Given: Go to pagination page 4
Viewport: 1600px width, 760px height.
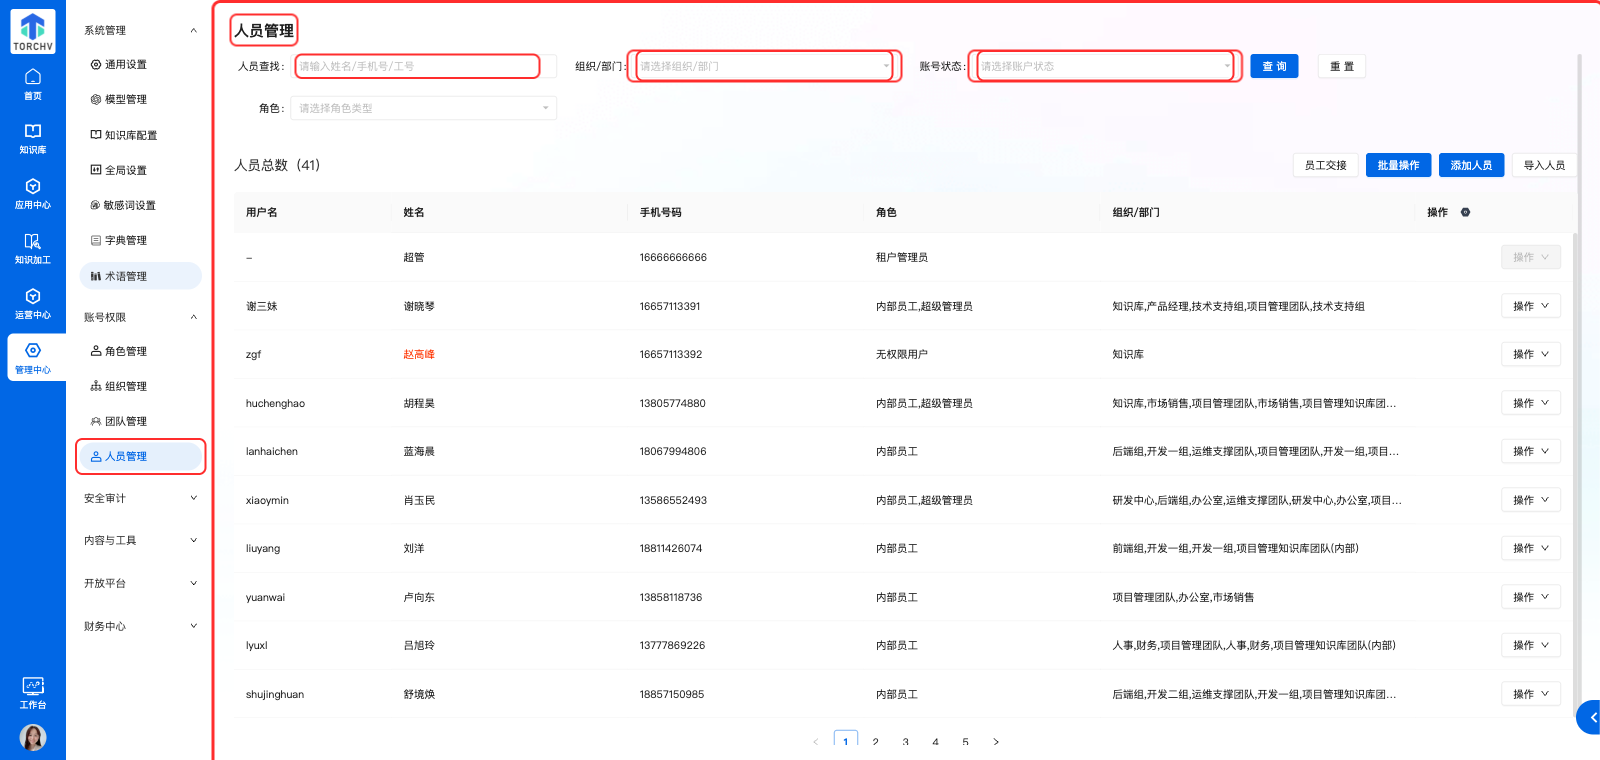Looking at the screenshot, I should 935,742.
